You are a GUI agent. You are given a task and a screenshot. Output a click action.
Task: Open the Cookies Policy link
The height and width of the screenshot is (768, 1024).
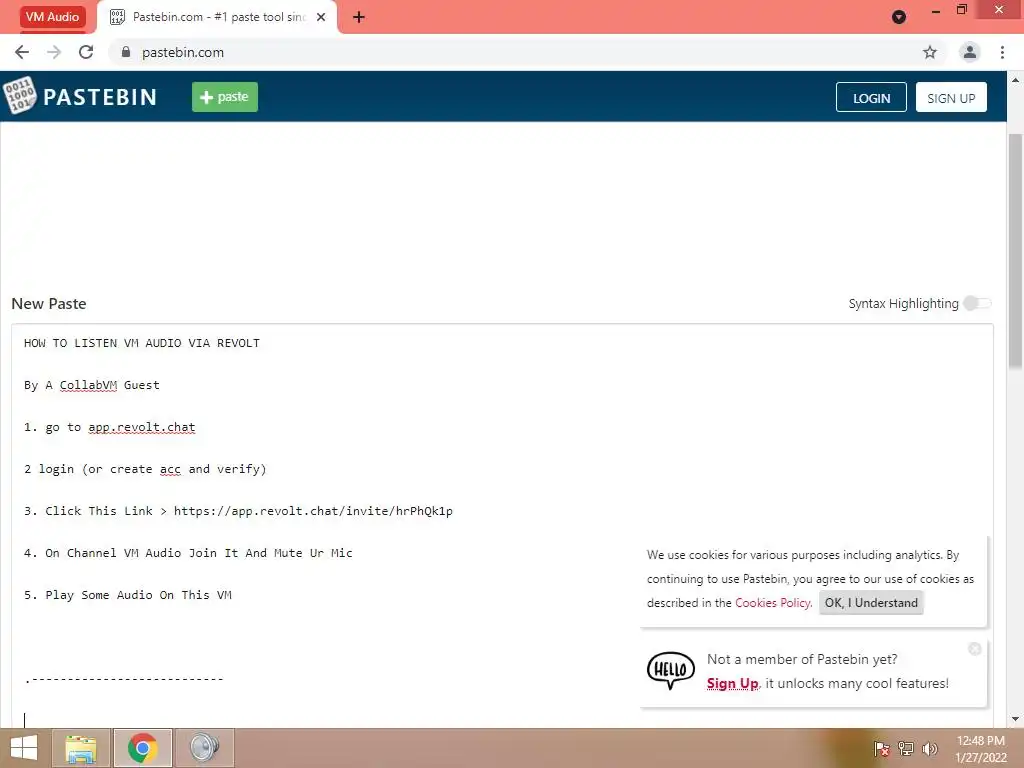point(773,603)
